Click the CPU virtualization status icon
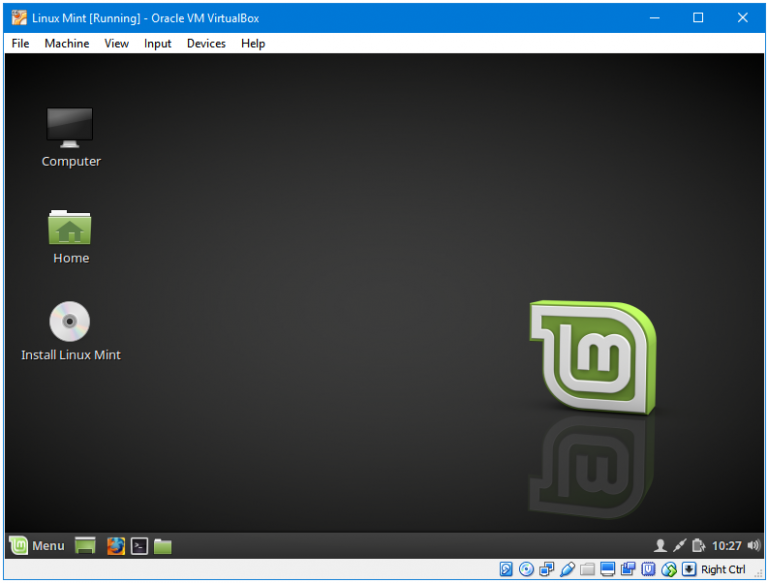Image resolution: width=768 pixels, height=583 pixels. point(648,569)
